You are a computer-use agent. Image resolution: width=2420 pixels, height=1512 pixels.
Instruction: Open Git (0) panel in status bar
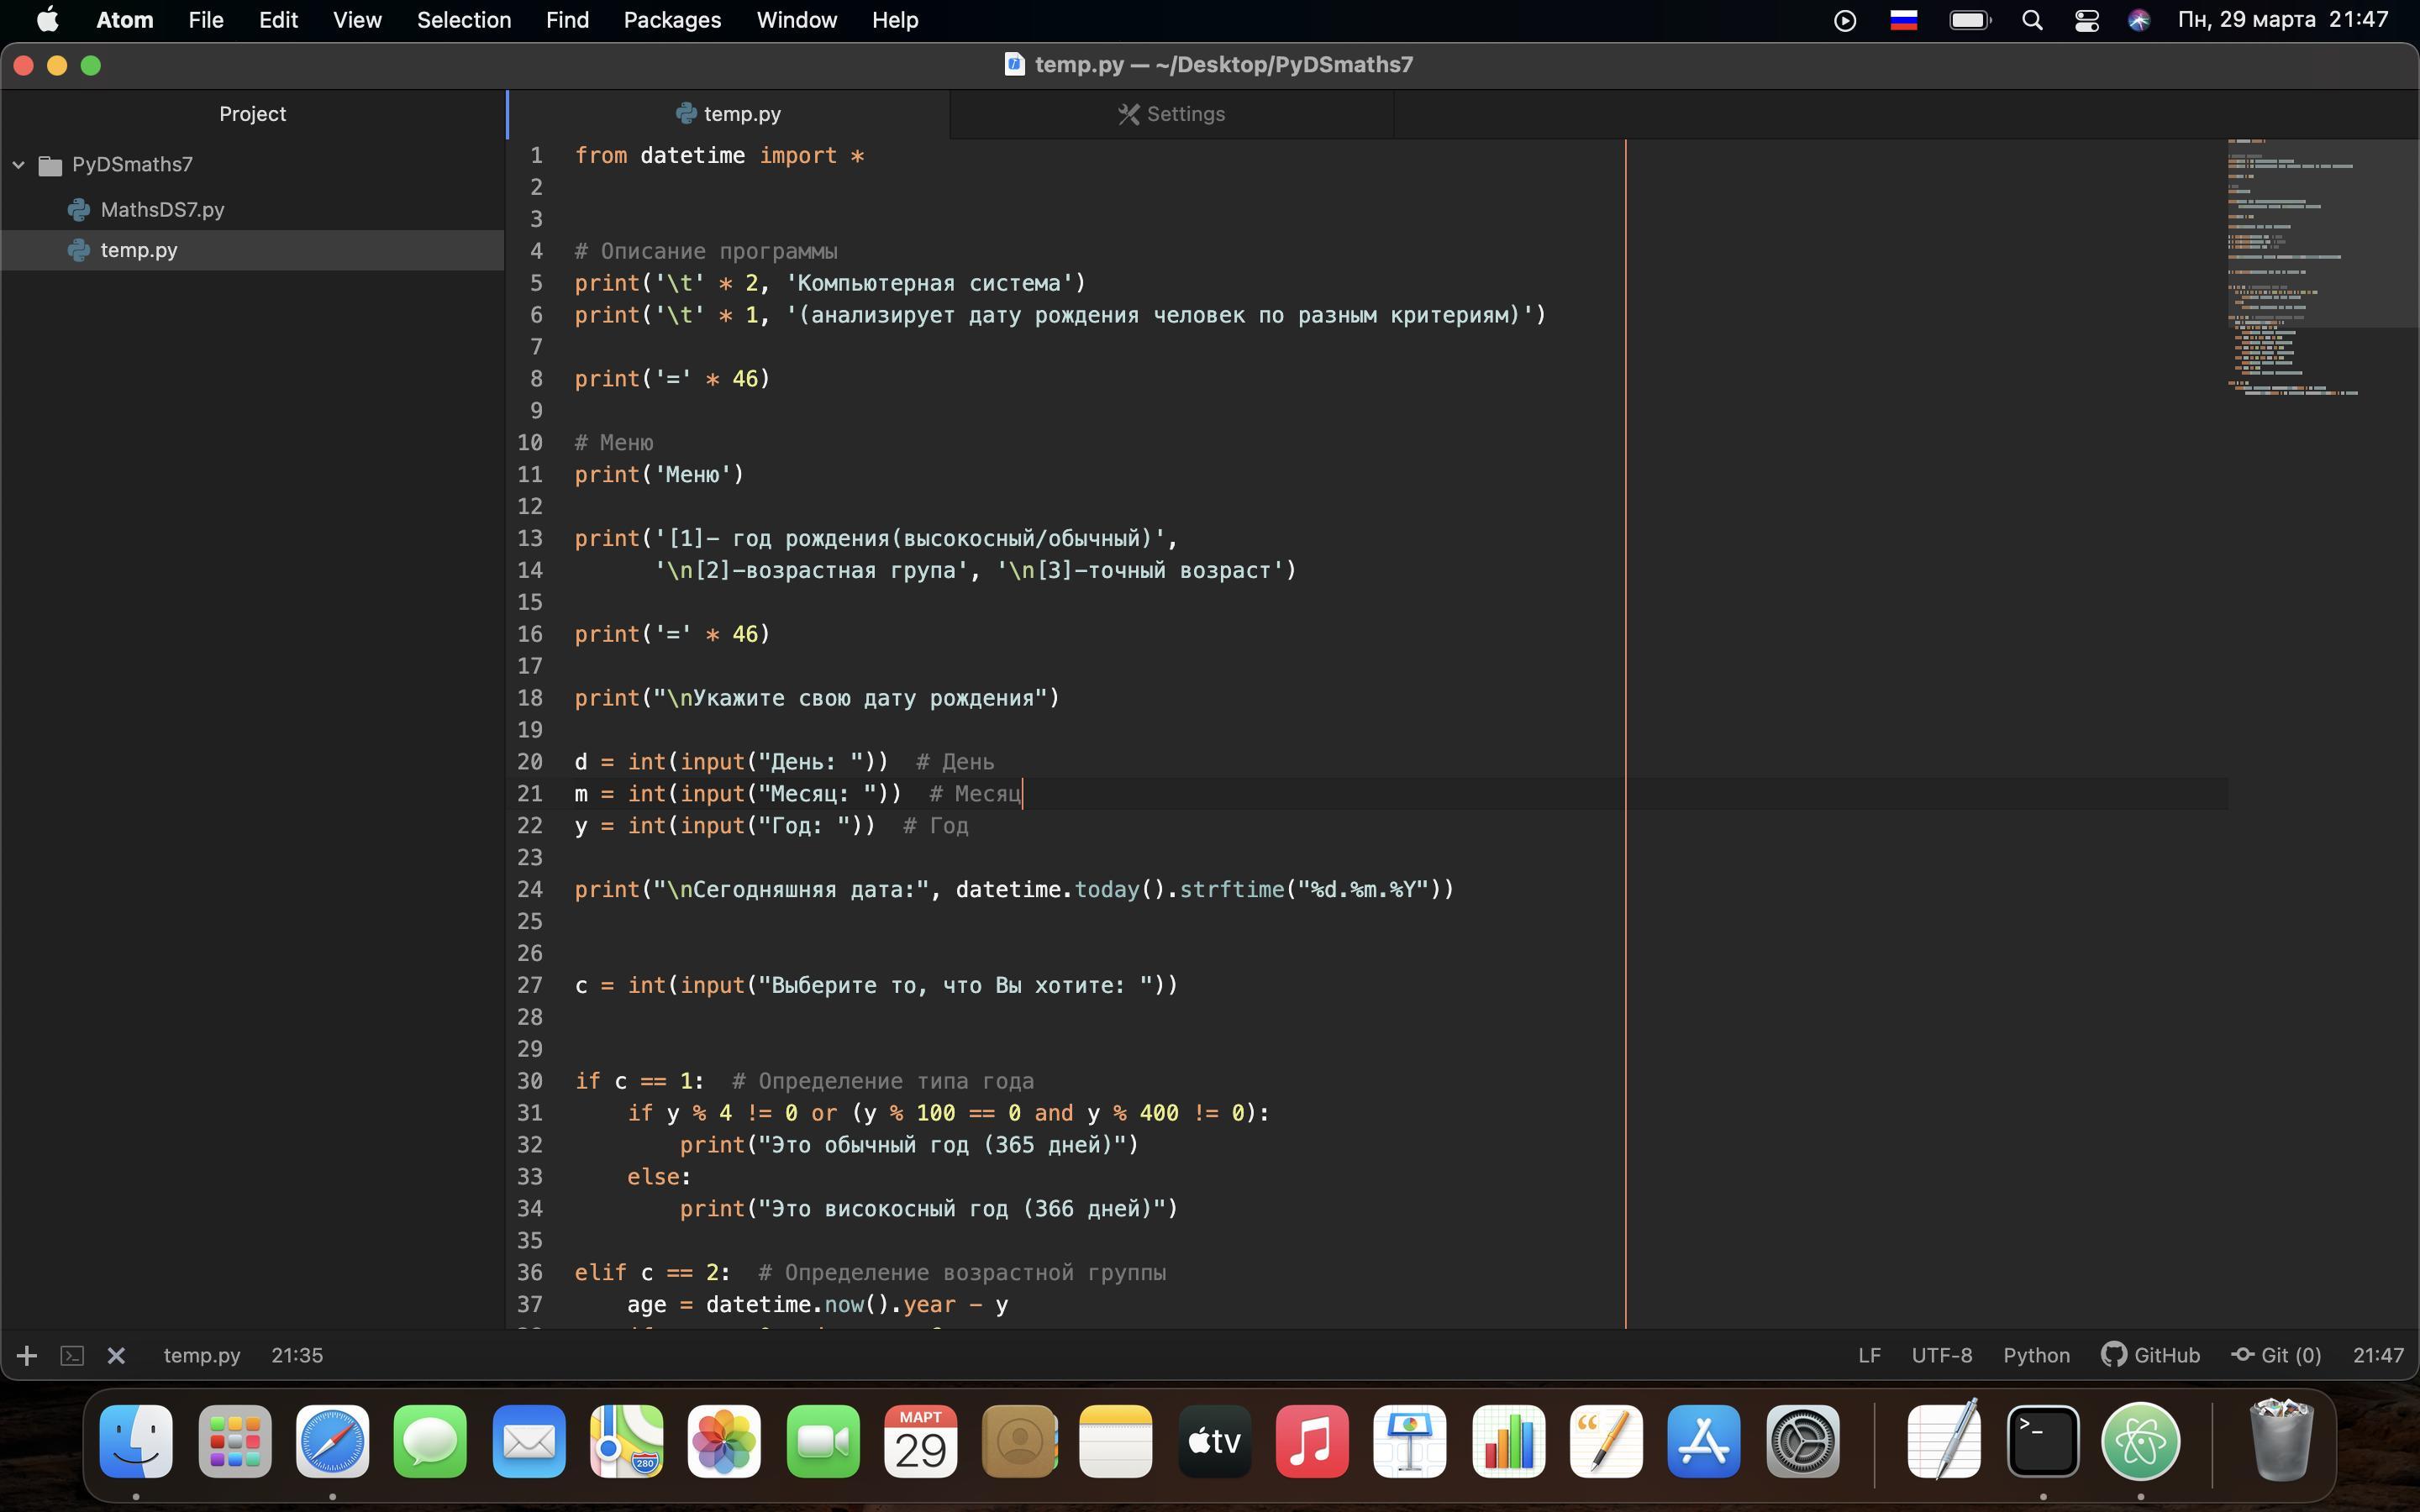point(2276,1355)
